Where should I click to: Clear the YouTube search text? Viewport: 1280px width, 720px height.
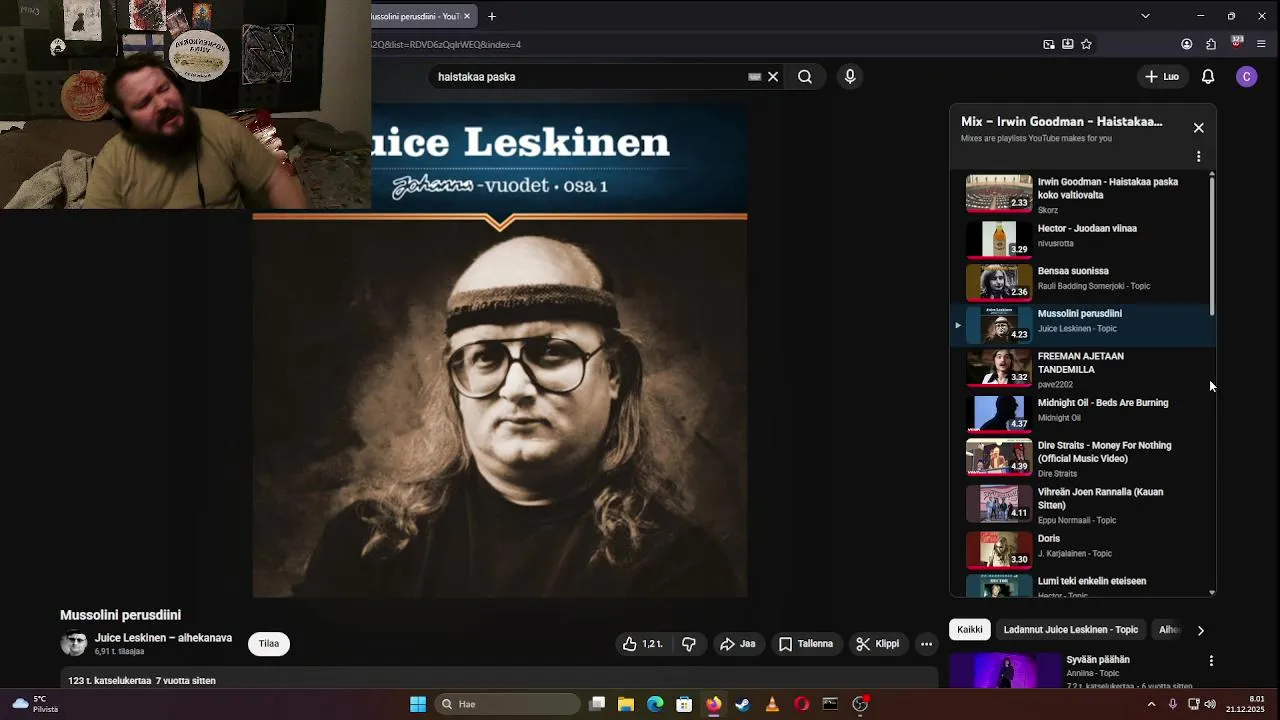click(773, 77)
